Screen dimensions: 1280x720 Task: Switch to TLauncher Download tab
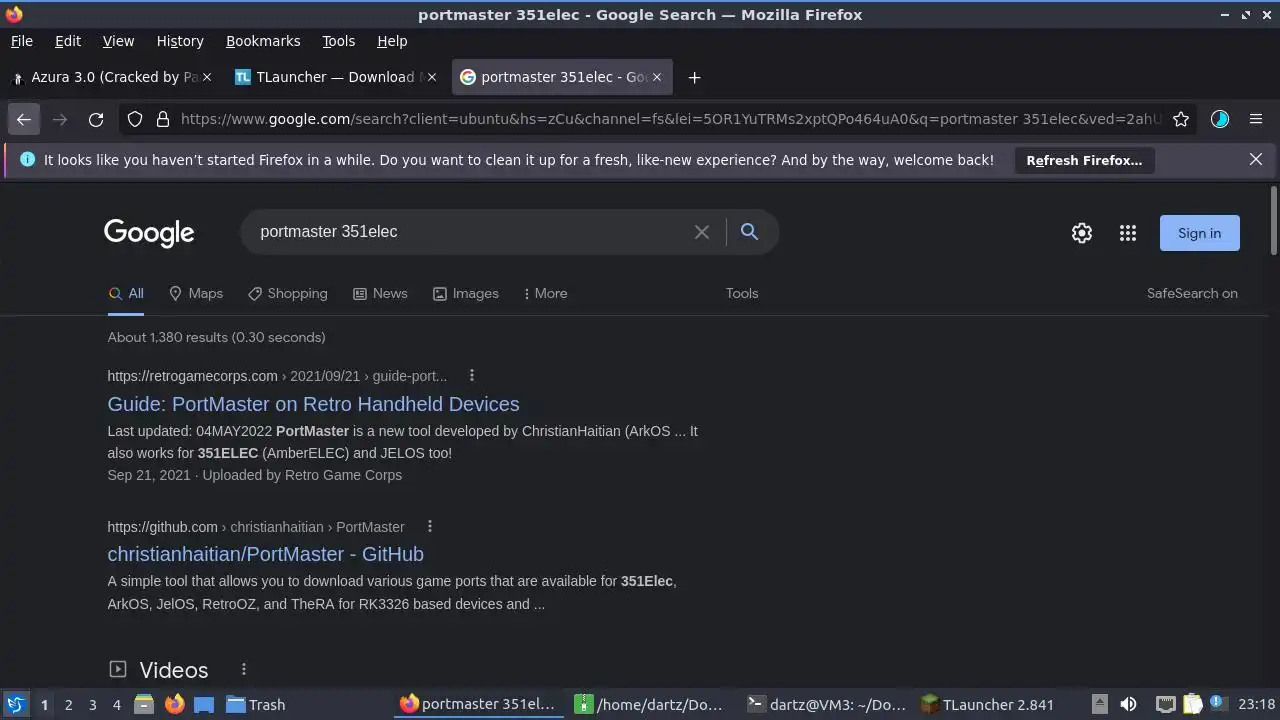(336, 77)
